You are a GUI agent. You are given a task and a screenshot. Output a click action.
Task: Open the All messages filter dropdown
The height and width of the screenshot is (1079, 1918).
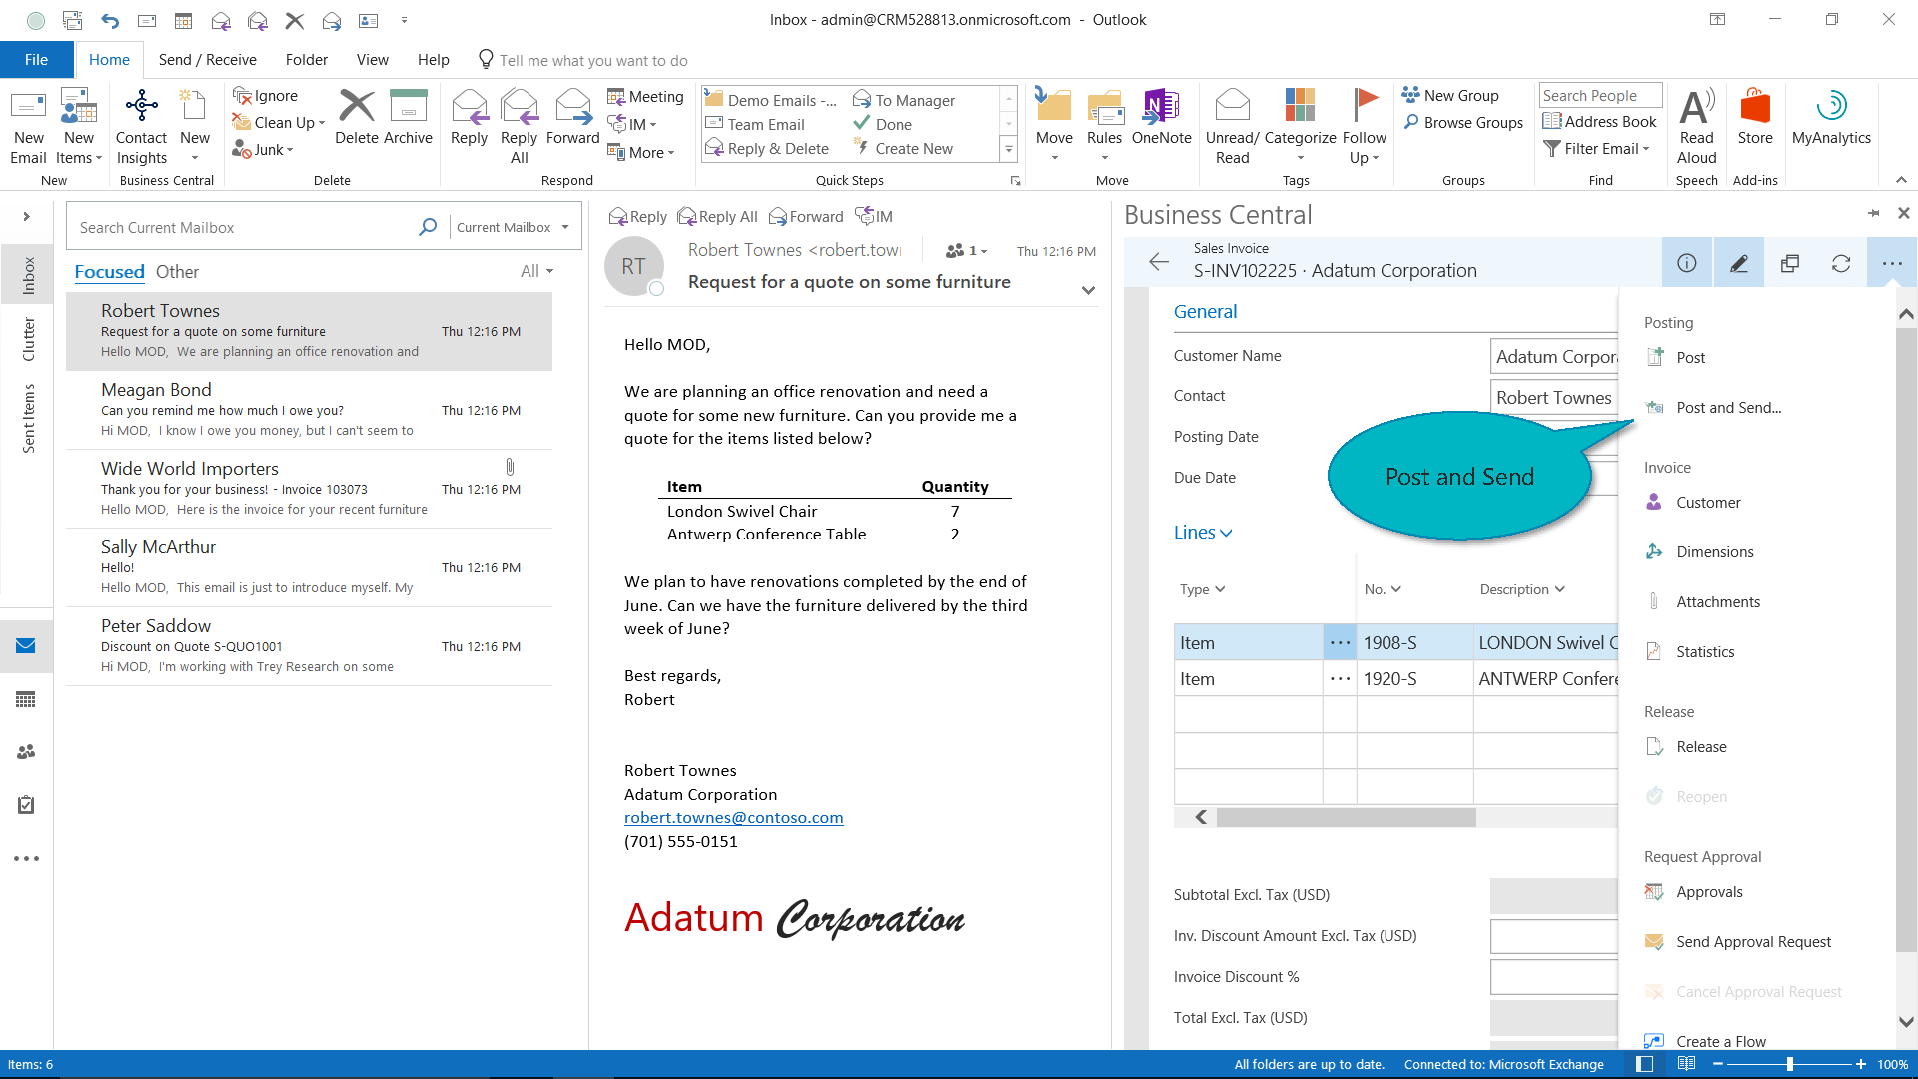(x=536, y=271)
